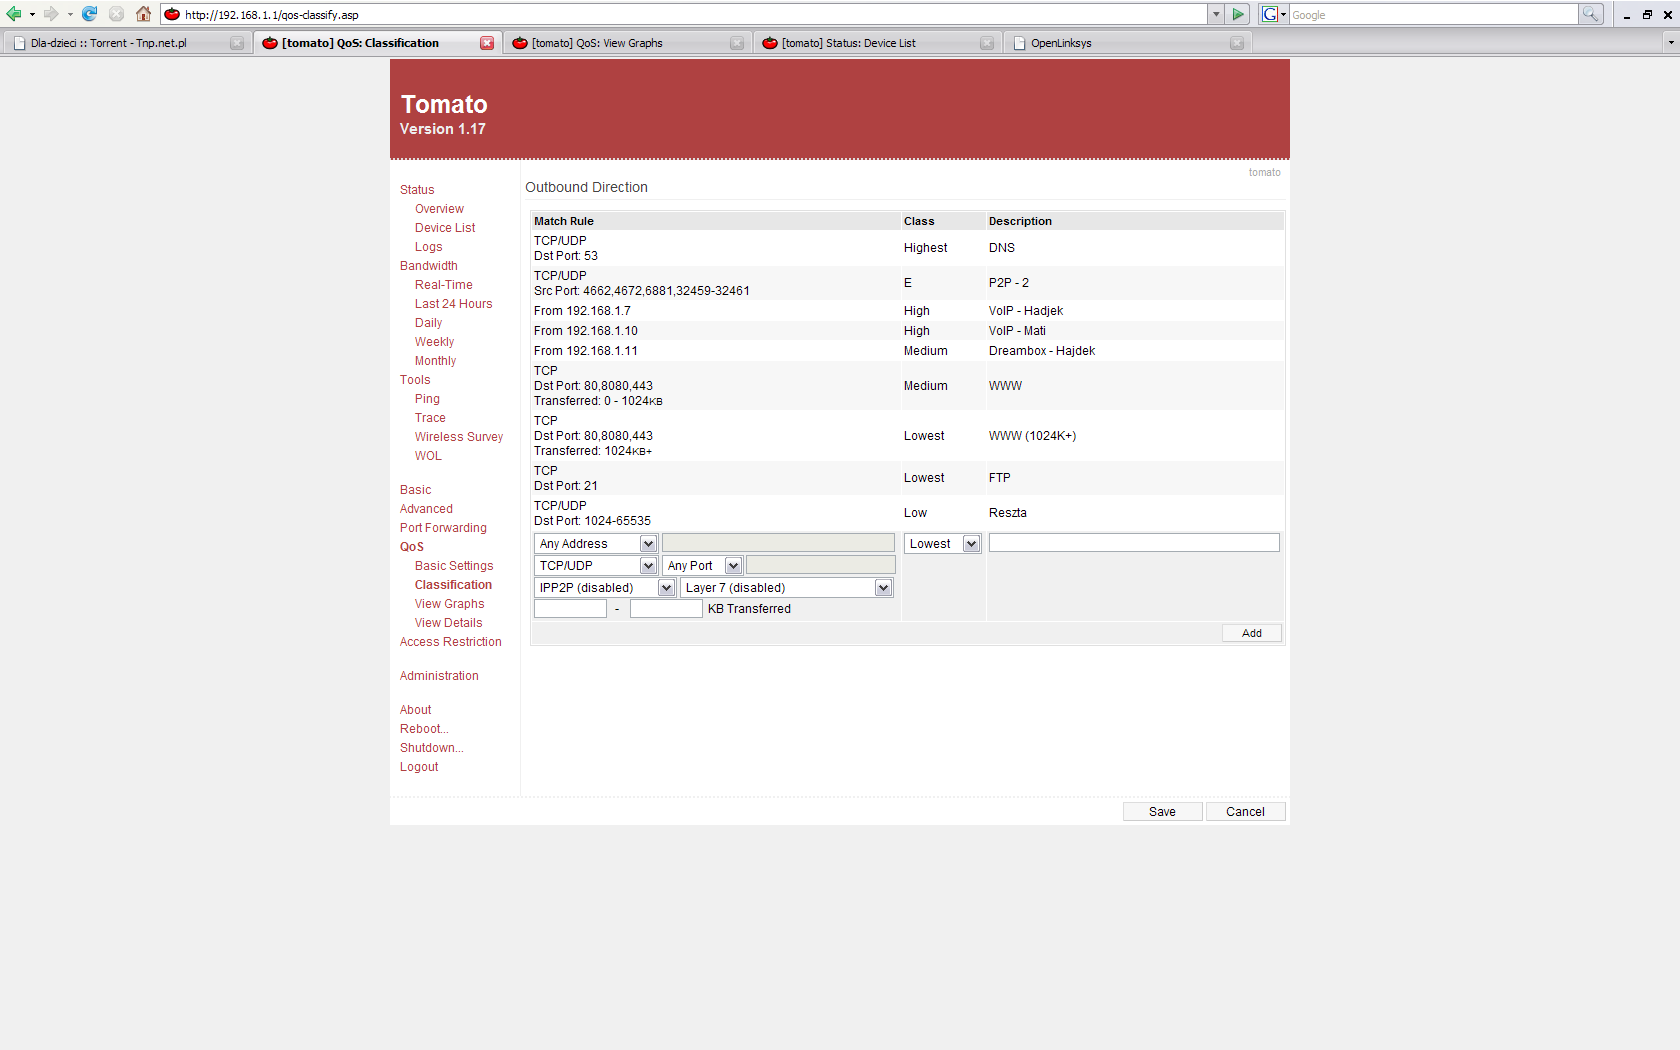The image size is (1680, 1050).
Task: Click the Save button
Action: click(1162, 812)
